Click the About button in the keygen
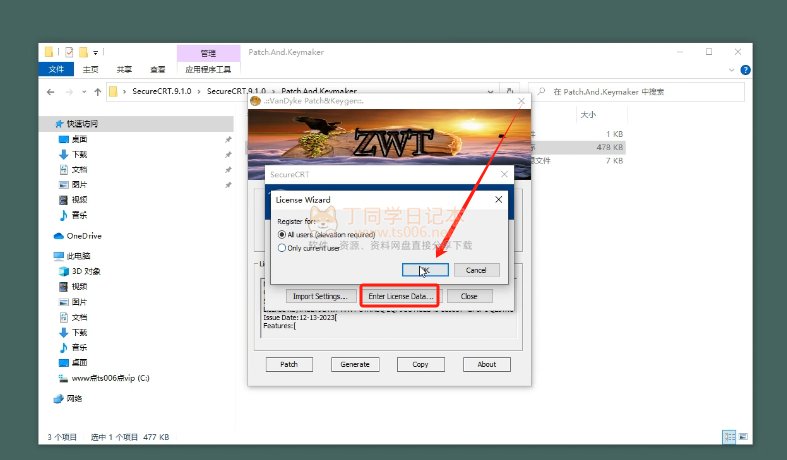The width and height of the screenshot is (787, 460). click(486, 364)
